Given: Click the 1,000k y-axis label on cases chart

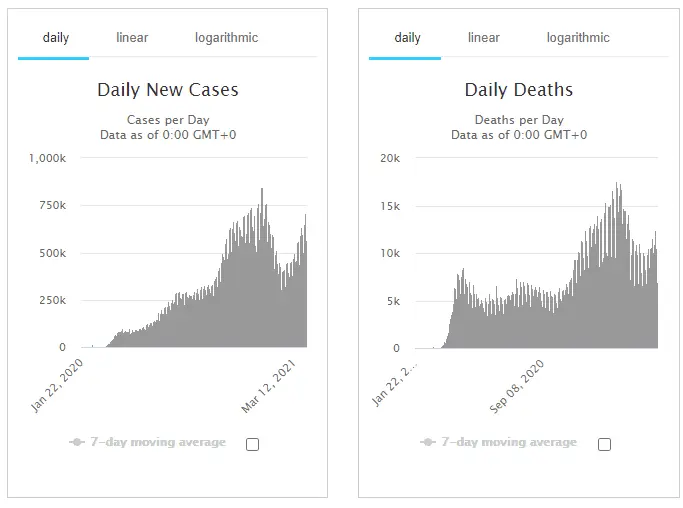Looking at the screenshot, I should point(47,158).
